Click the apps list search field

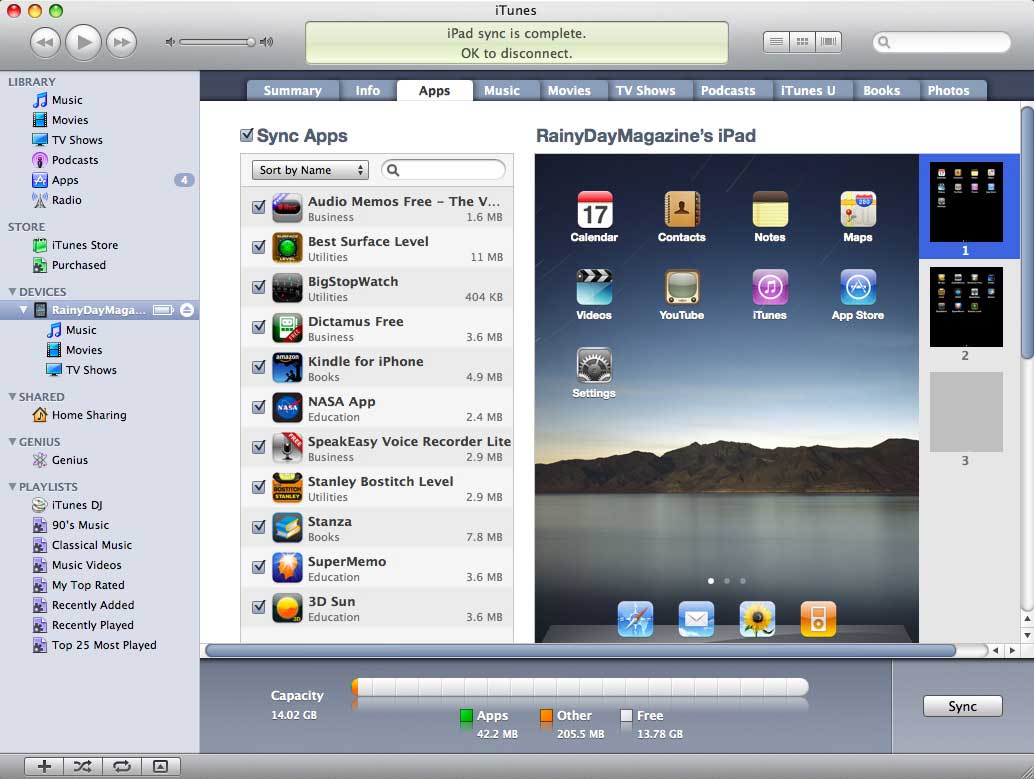pos(443,170)
